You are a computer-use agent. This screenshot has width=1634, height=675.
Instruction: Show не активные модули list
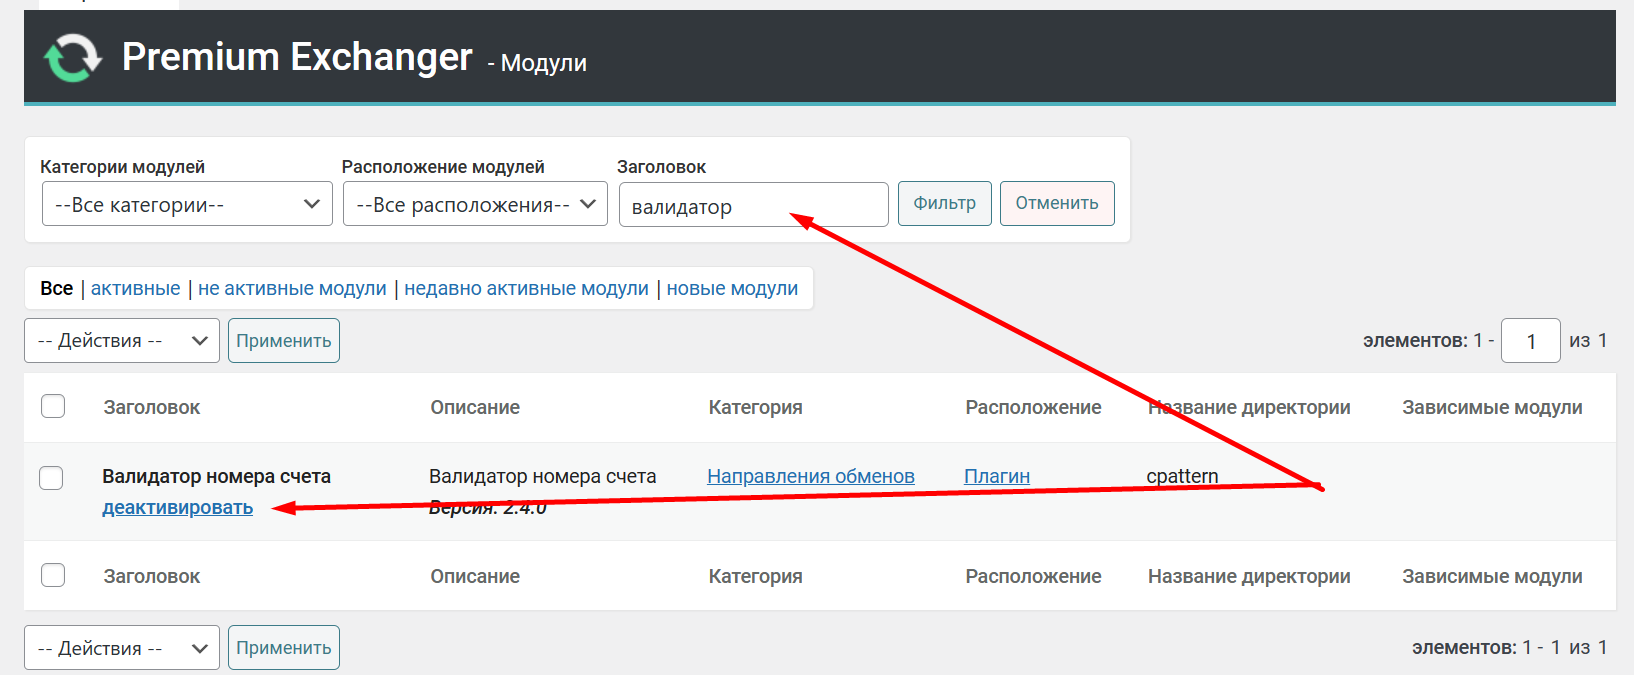[292, 289]
